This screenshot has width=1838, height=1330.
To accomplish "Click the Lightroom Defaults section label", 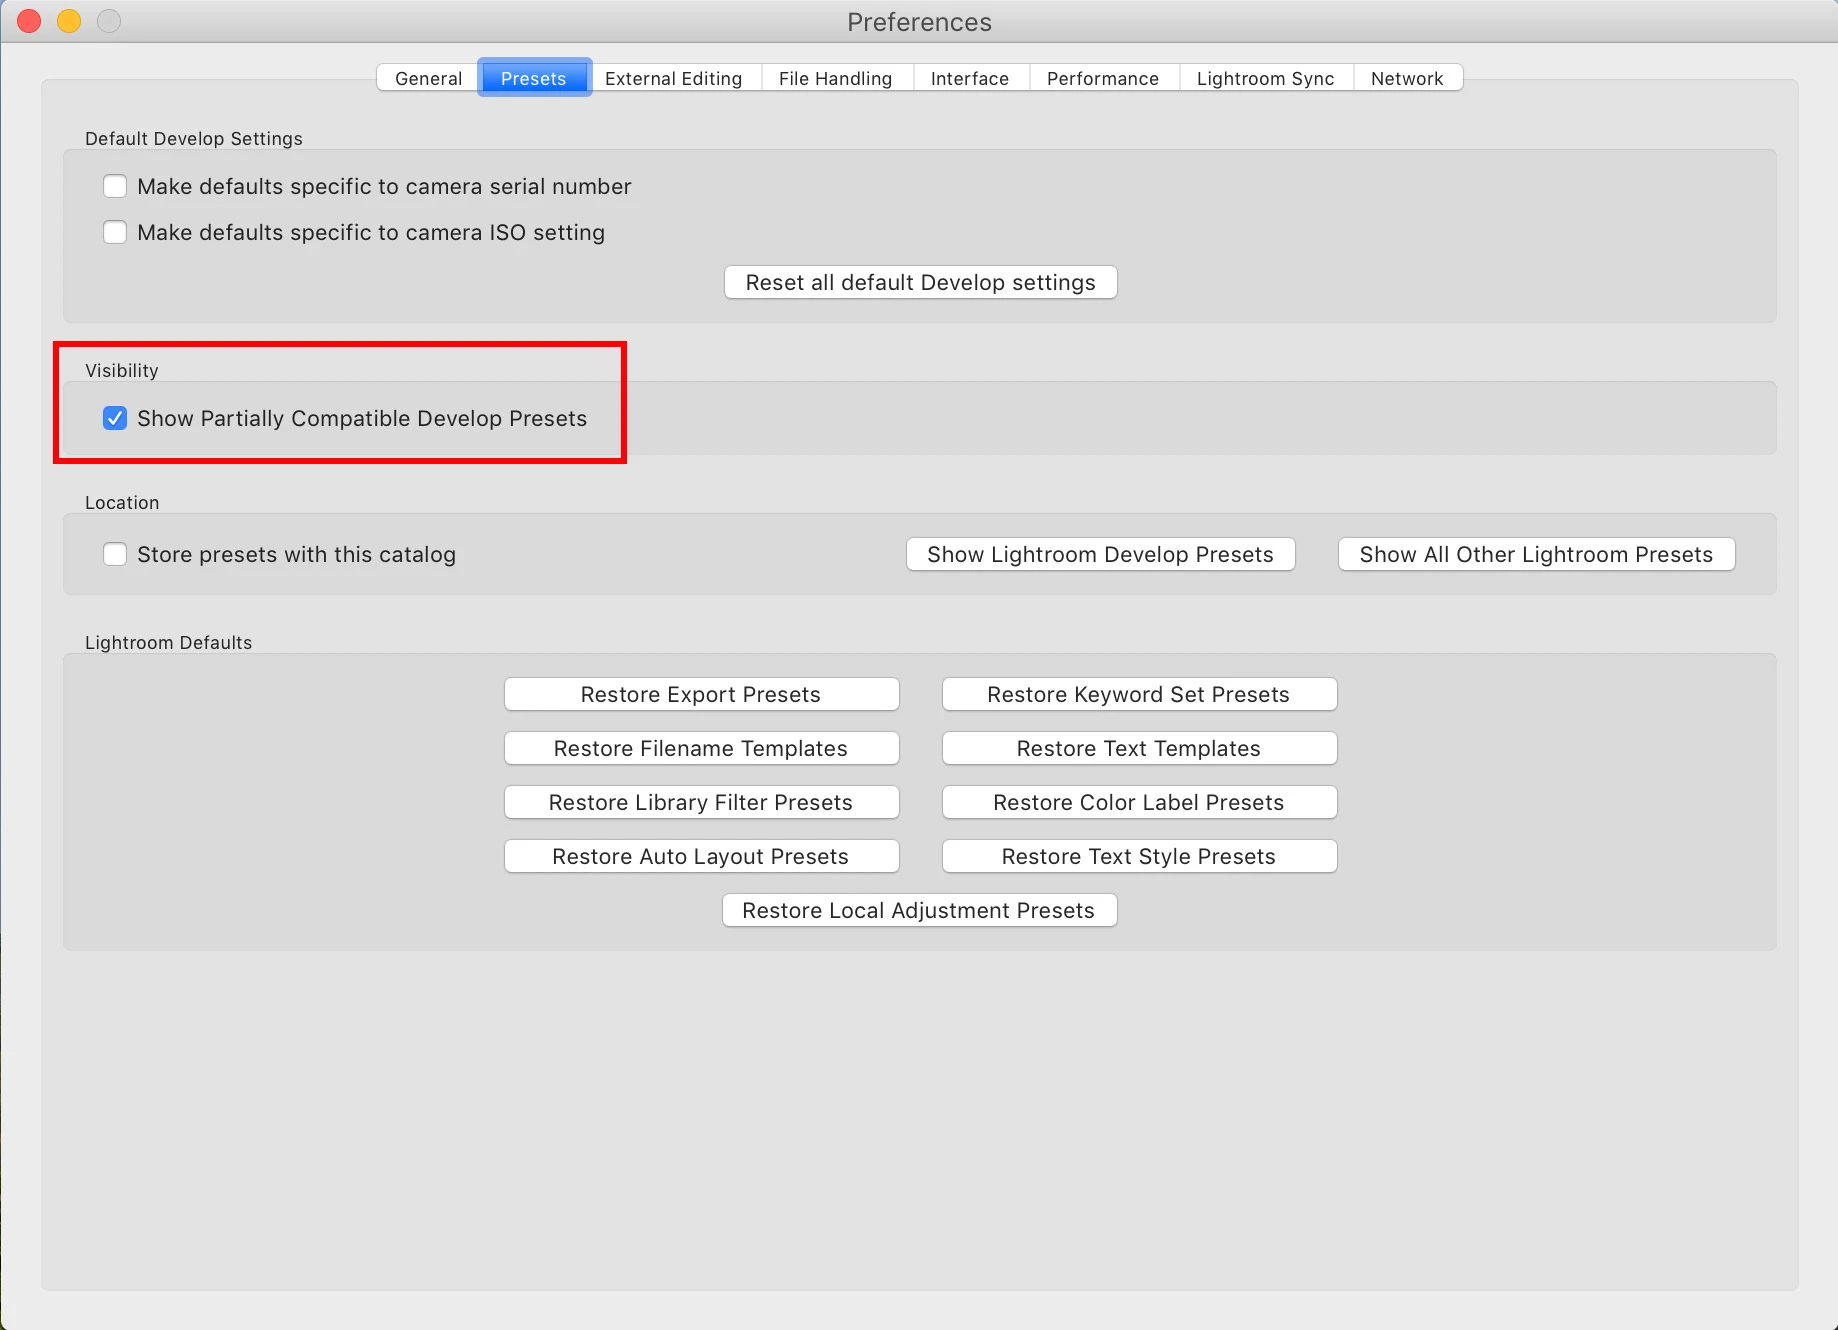I will click(168, 642).
